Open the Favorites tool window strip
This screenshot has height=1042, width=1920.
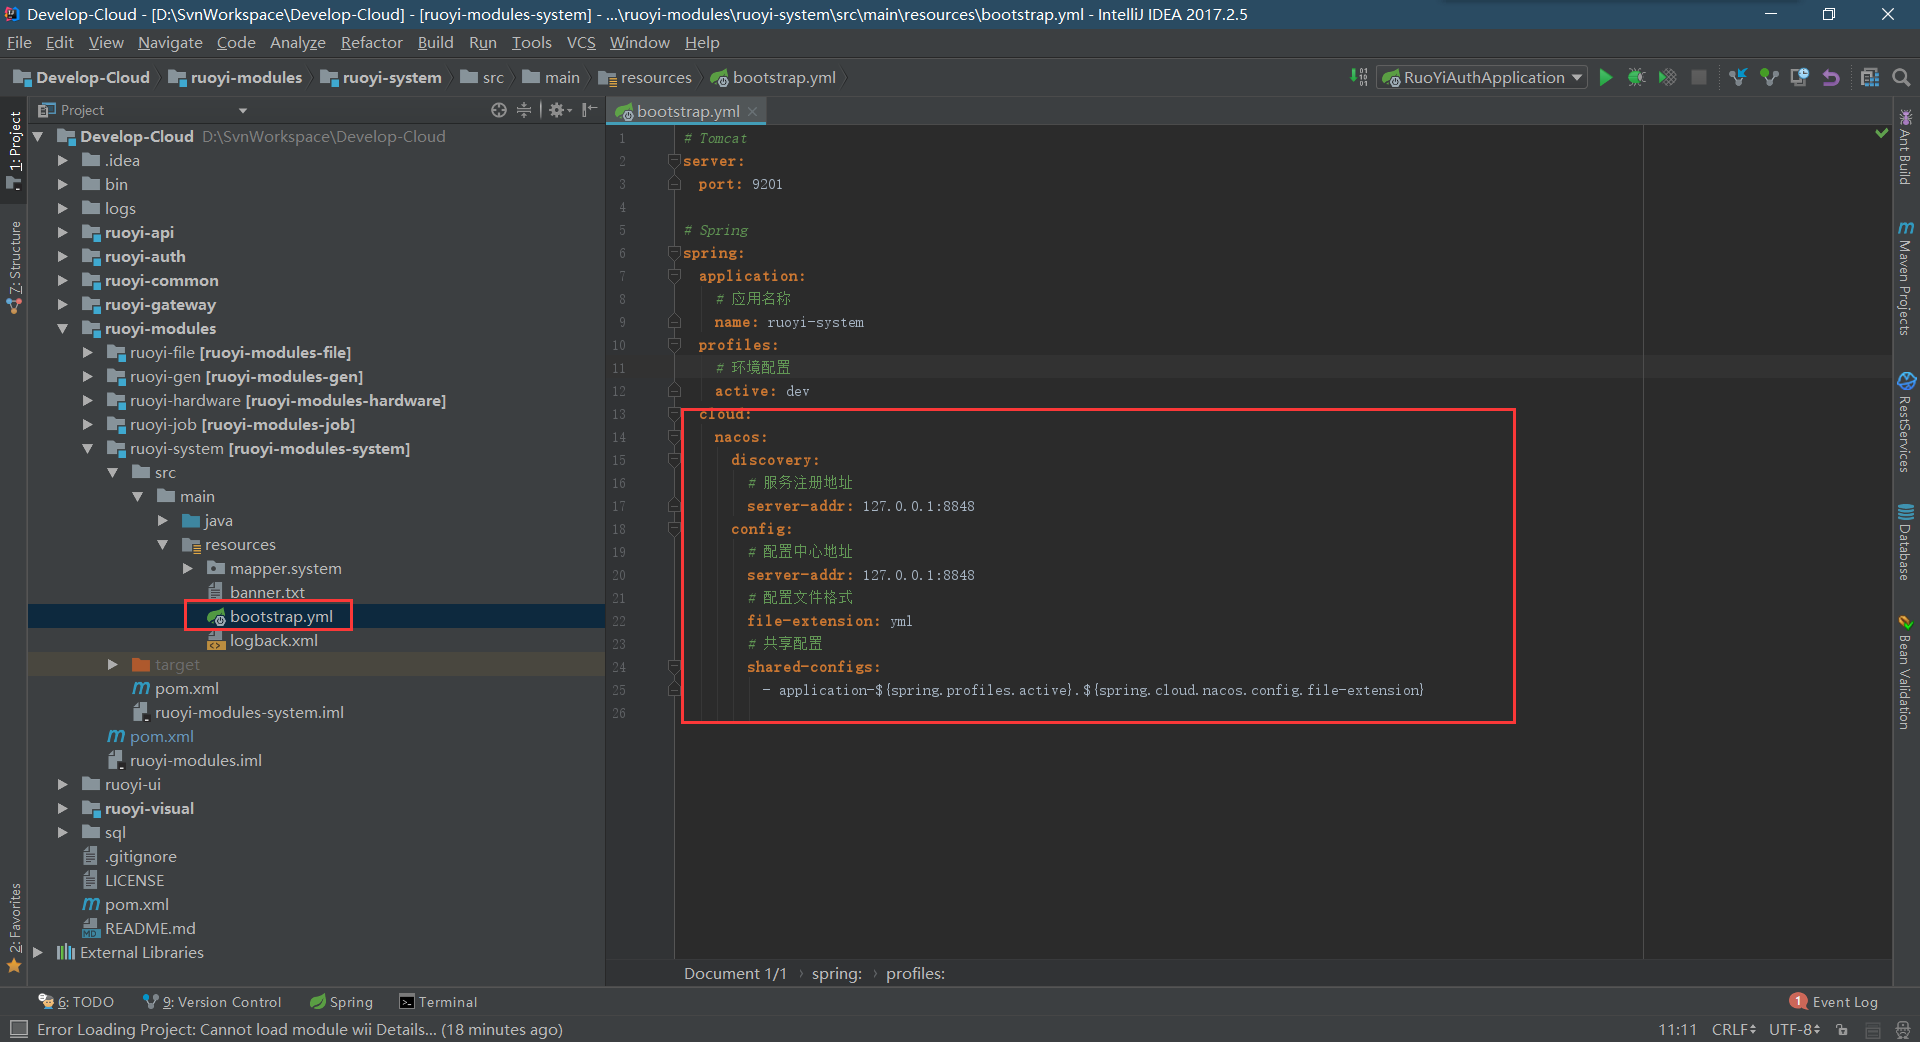[14, 927]
